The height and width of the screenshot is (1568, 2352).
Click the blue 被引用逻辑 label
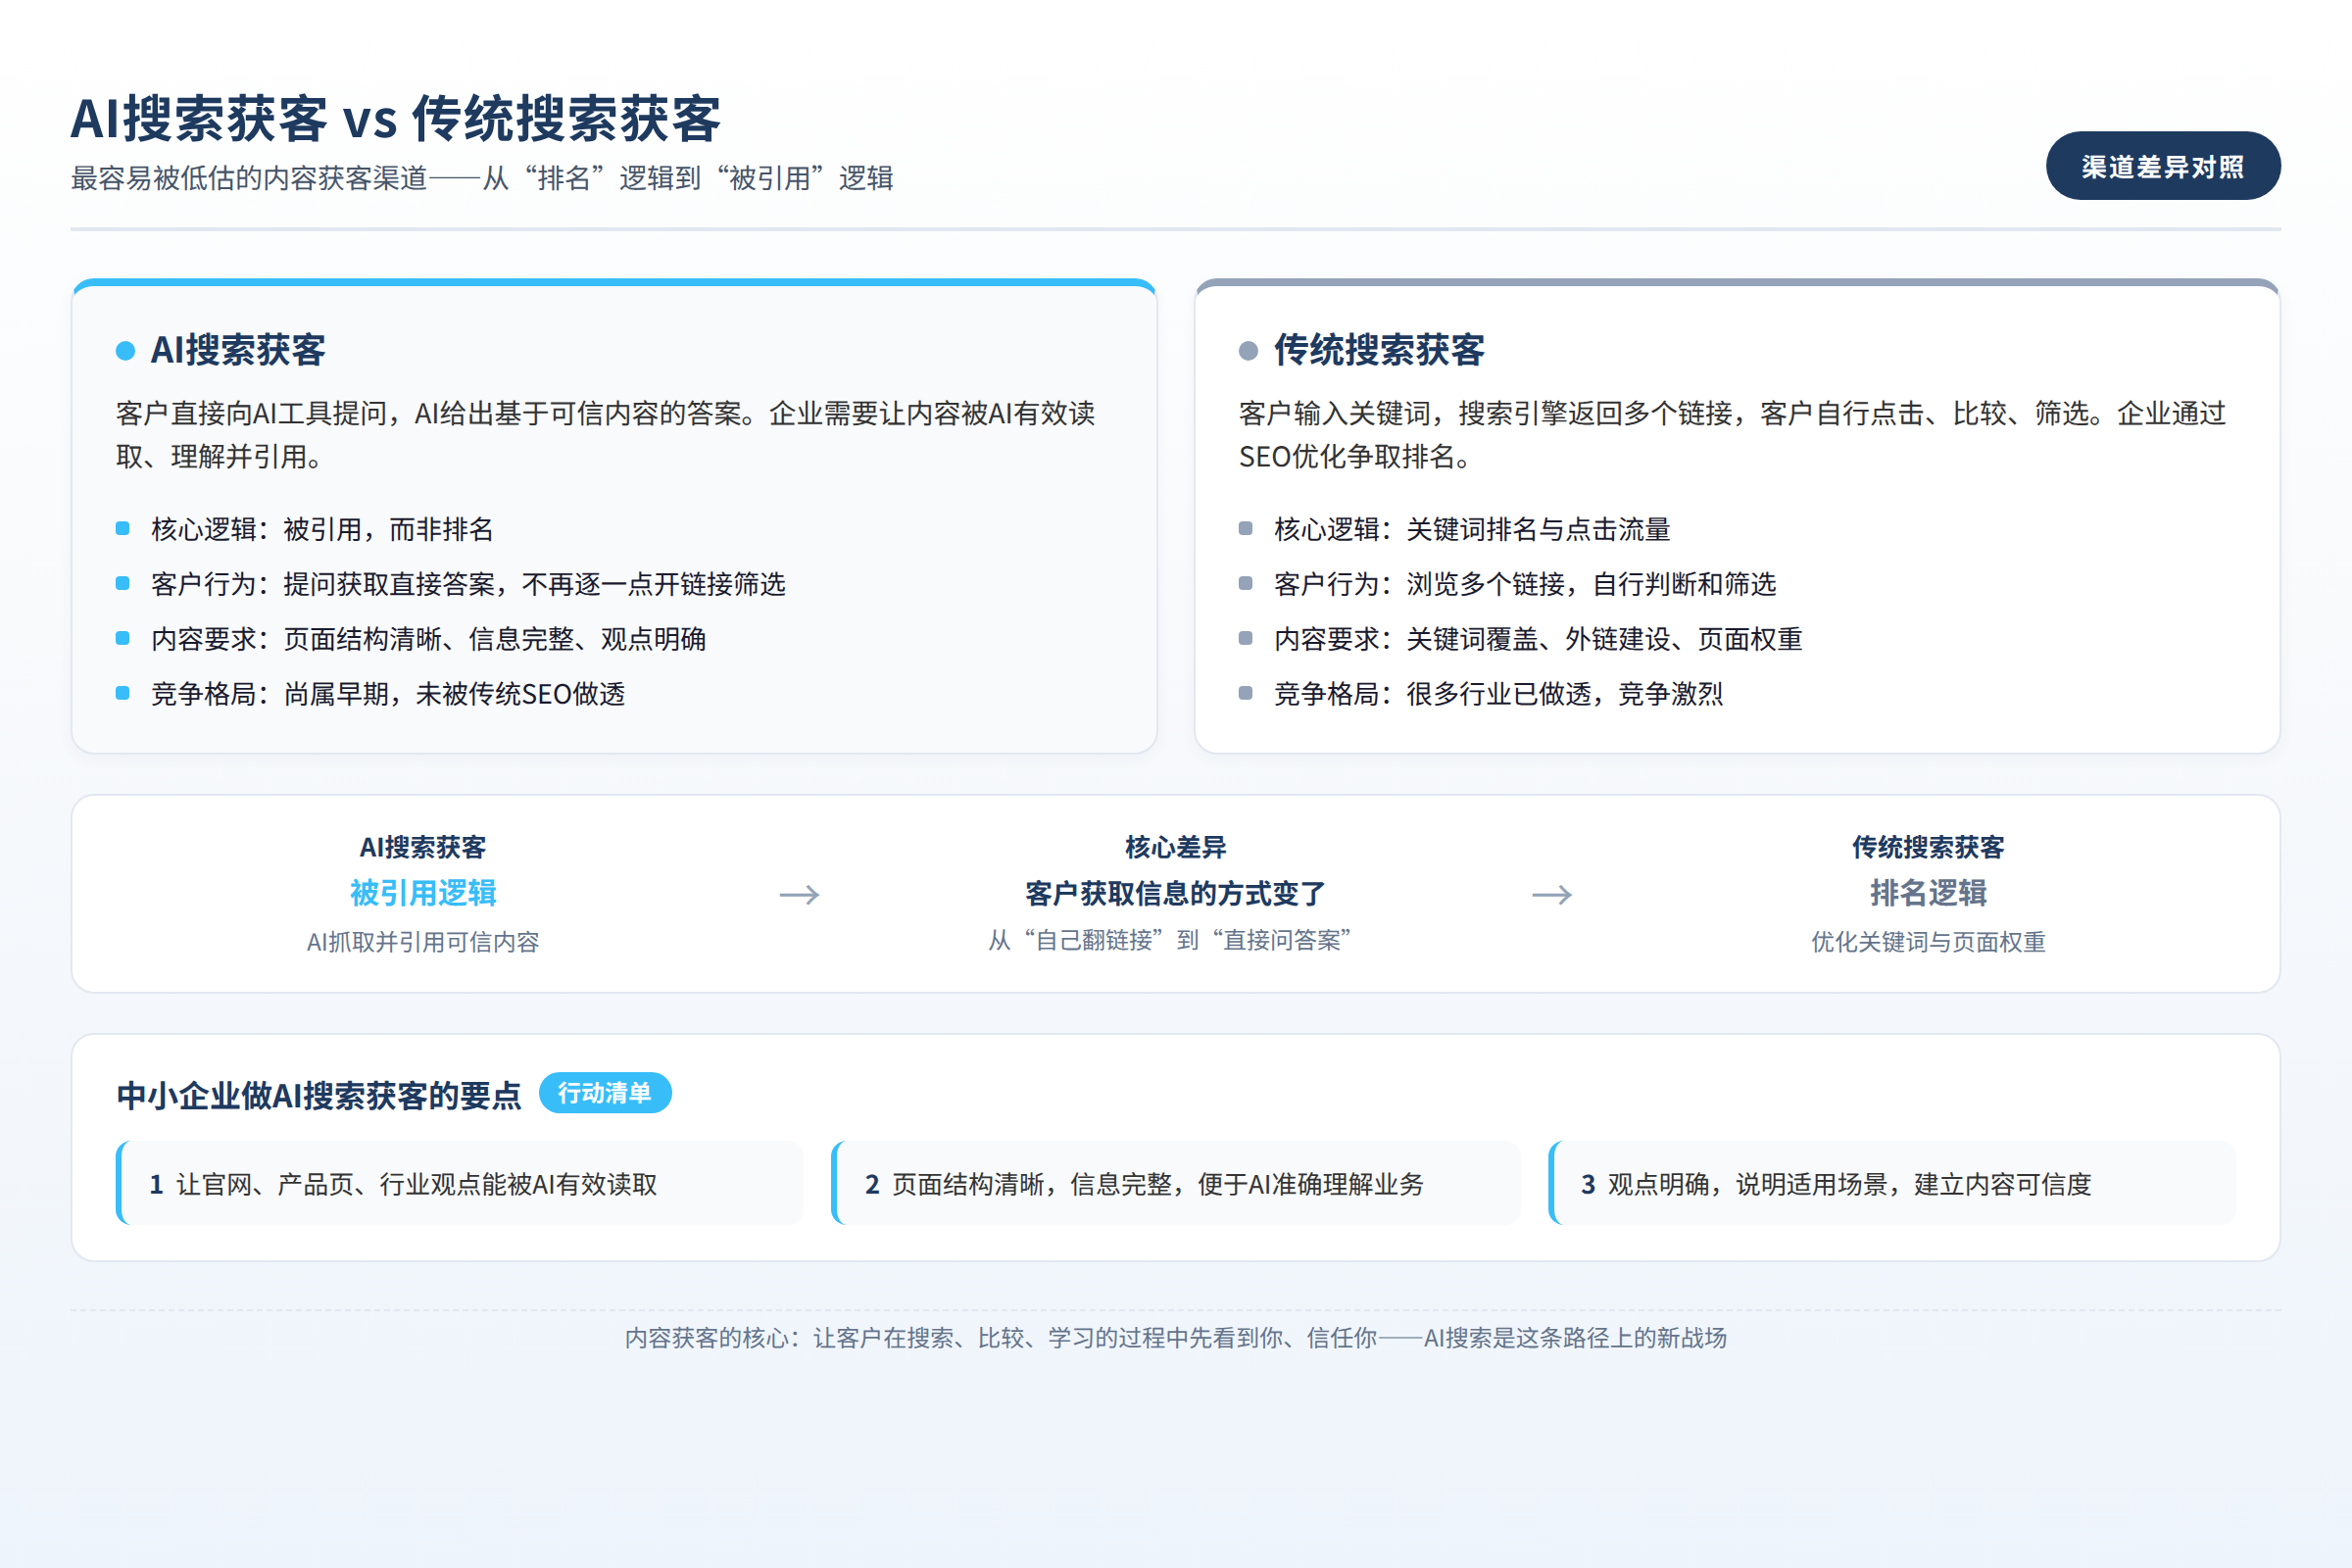pos(423,893)
